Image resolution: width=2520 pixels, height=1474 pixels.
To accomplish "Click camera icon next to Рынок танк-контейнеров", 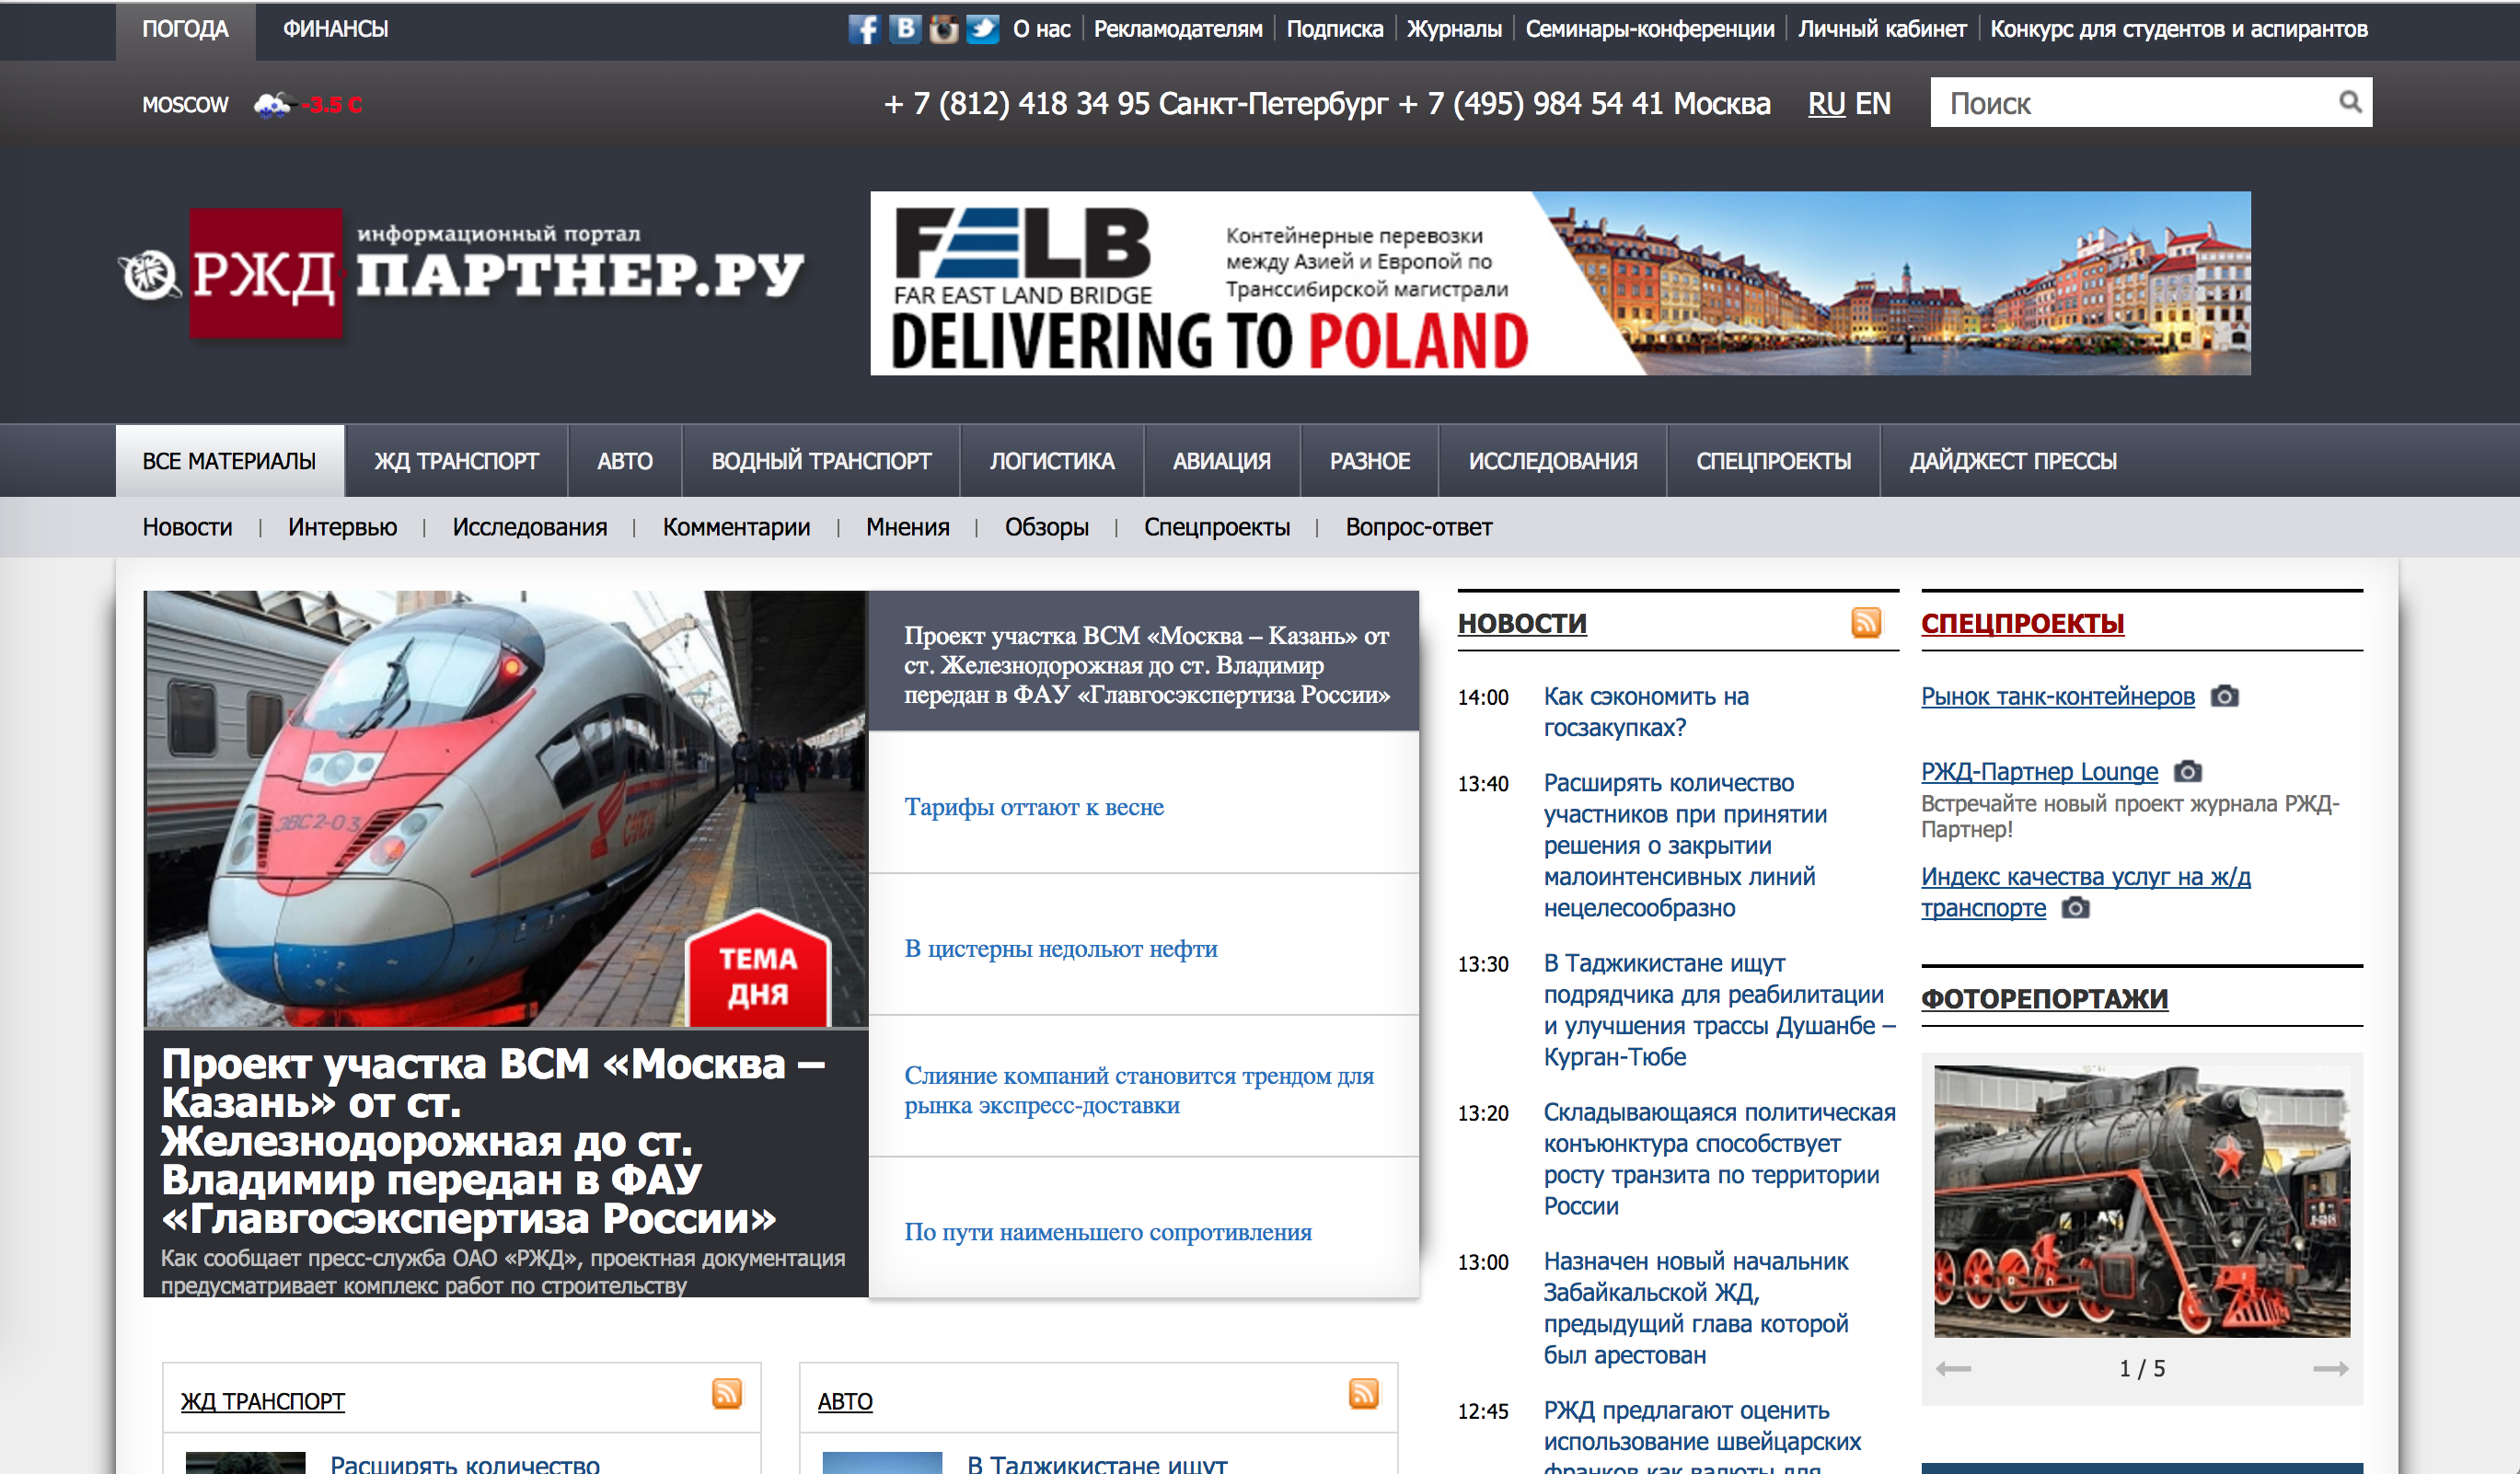I will [2224, 696].
